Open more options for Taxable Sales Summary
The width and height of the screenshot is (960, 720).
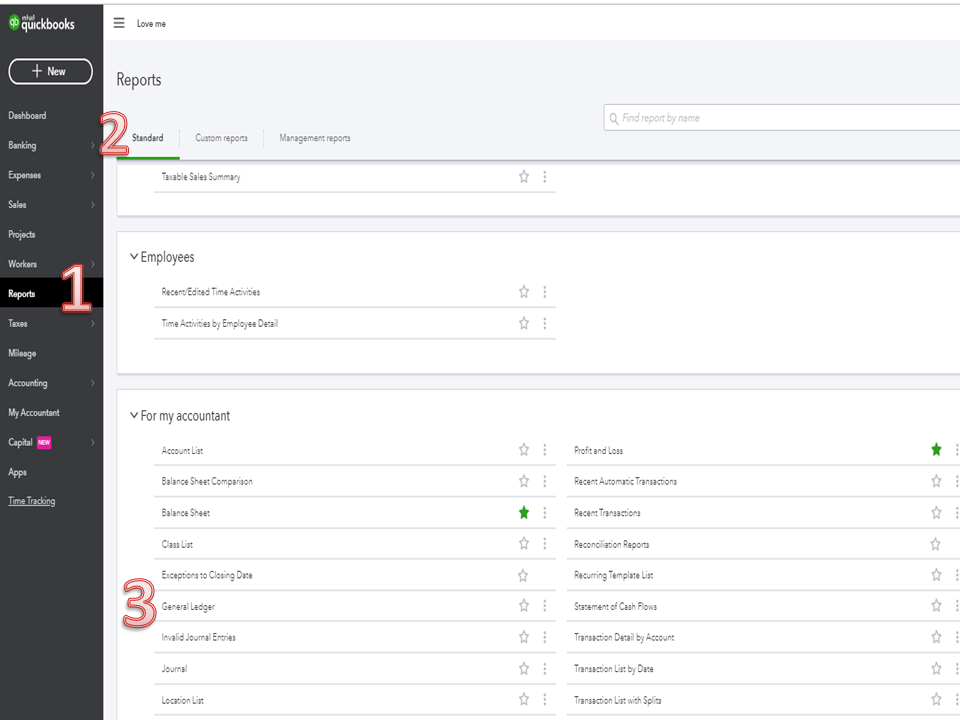click(x=545, y=177)
